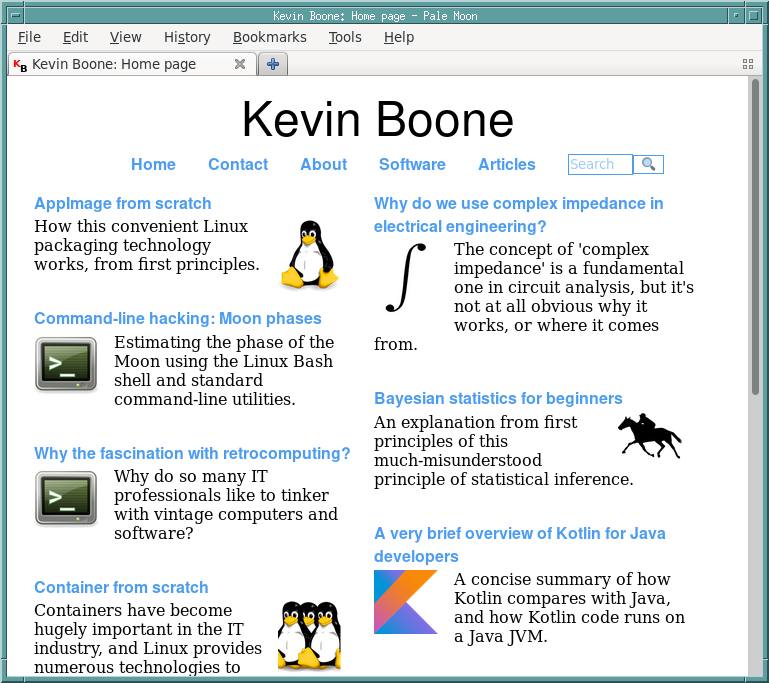Click the three penguins icon beside Container article
Screen dimensions: 769x683
[309, 635]
